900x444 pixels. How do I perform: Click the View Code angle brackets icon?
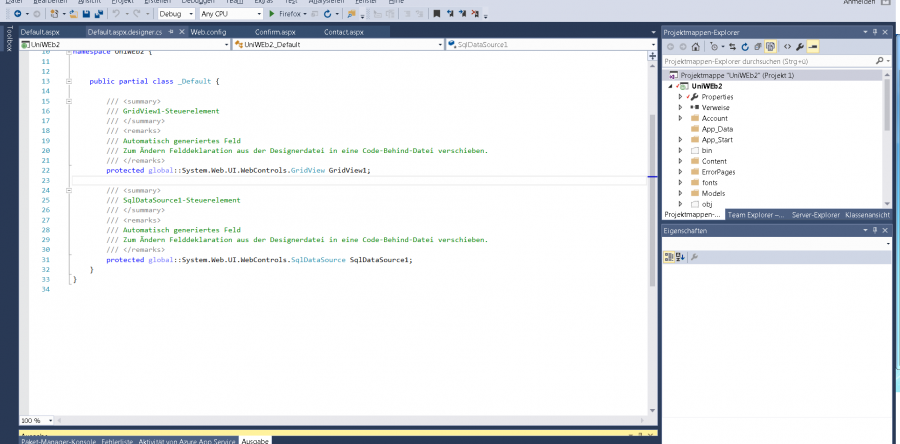click(x=787, y=46)
